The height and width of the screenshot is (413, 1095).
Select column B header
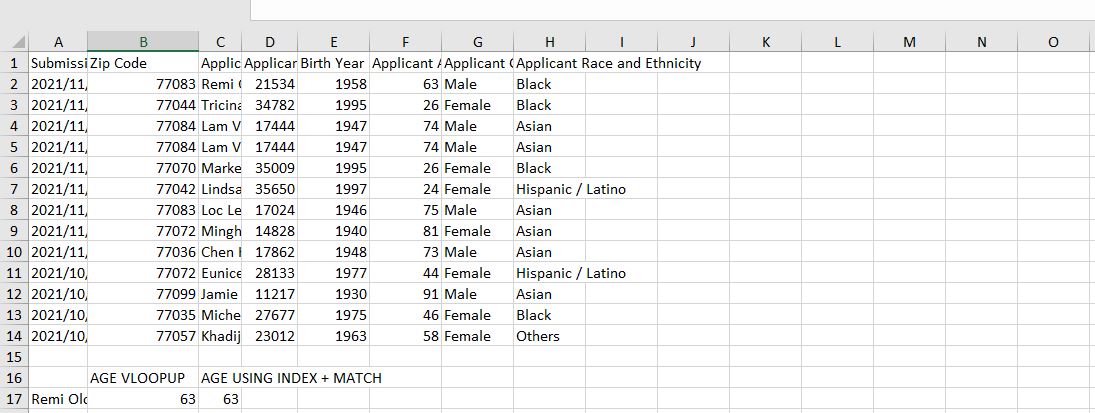coord(143,42)
